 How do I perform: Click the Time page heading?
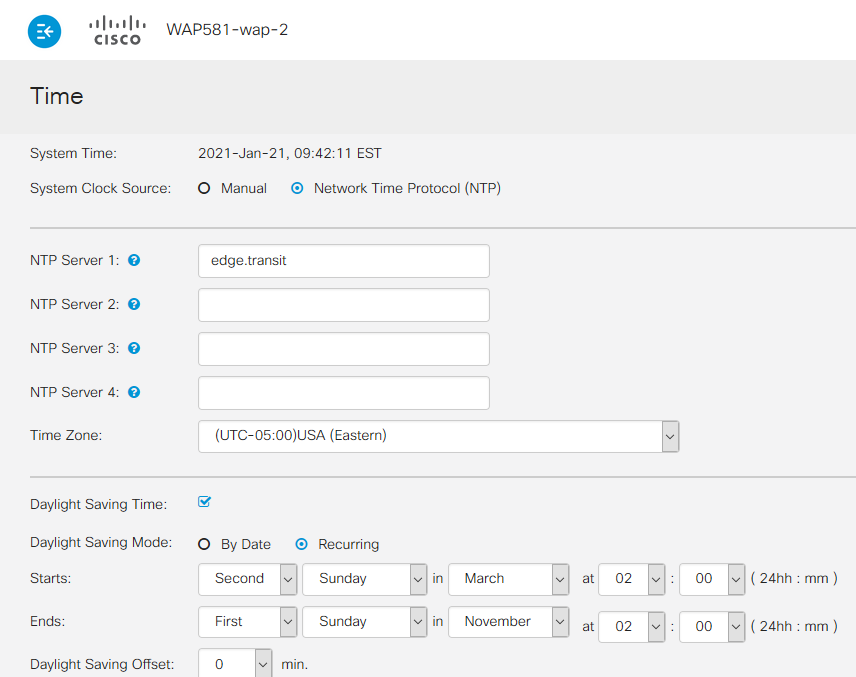pos(57,96)
